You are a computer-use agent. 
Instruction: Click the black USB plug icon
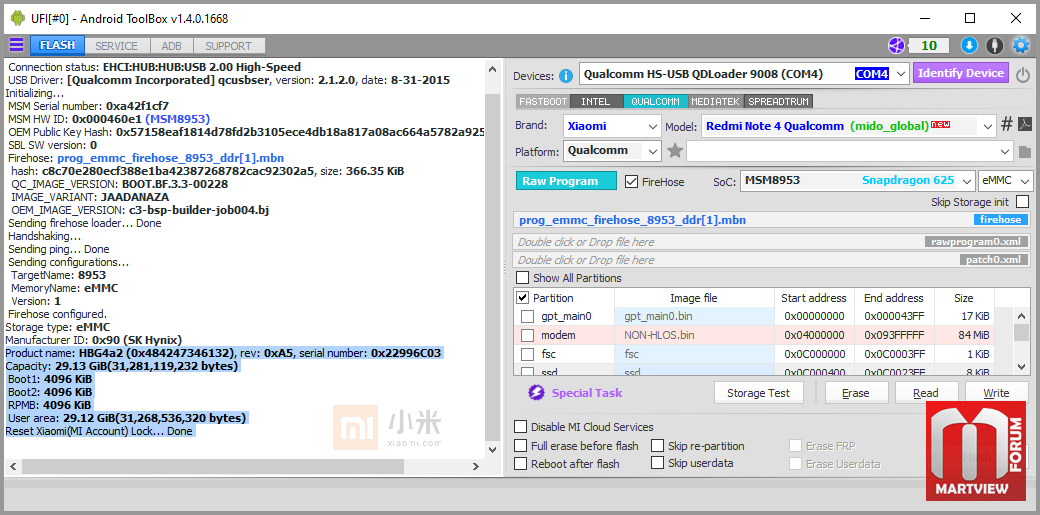coord(994,46)
